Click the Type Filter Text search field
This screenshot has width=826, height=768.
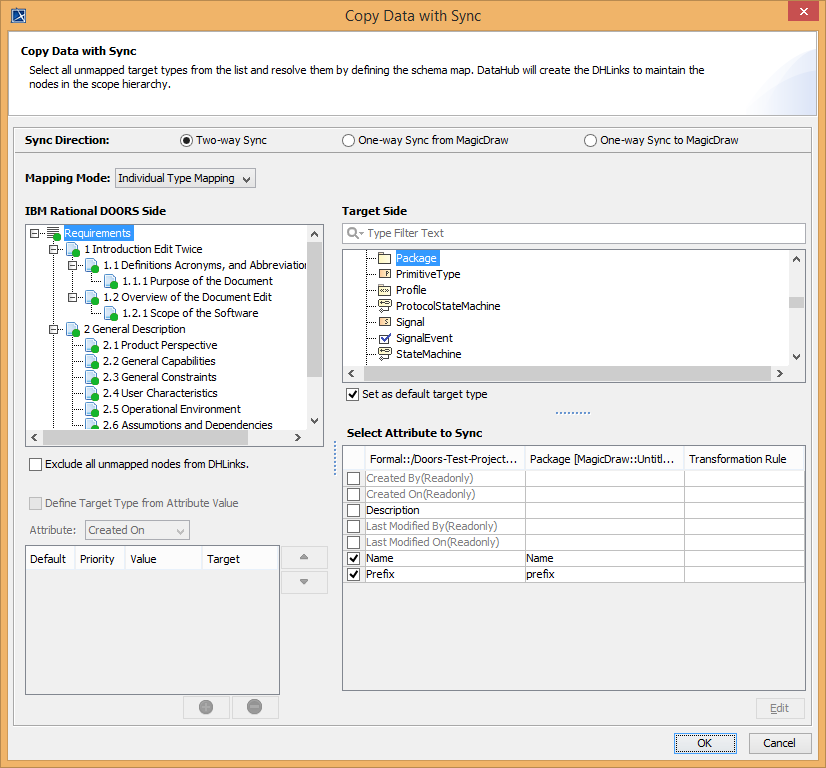pyautogui.click(x=580, y=233)
